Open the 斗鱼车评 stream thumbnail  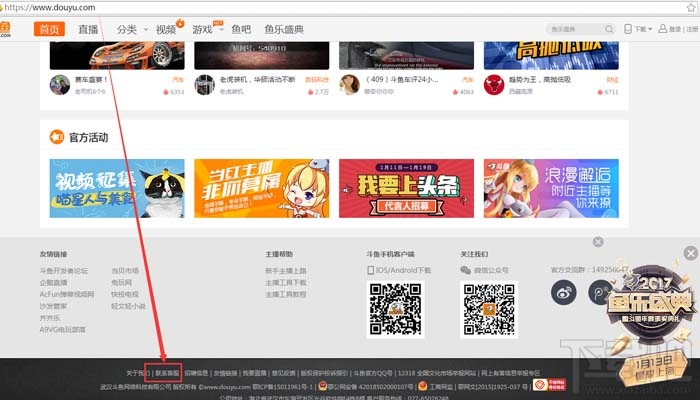[406, 56]
